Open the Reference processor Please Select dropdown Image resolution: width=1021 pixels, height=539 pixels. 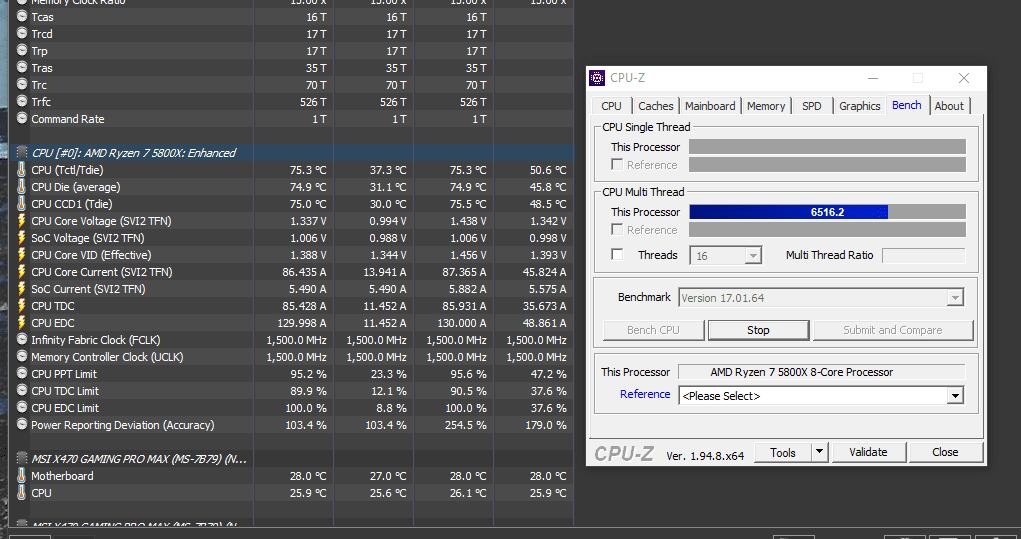pos(955,396)
